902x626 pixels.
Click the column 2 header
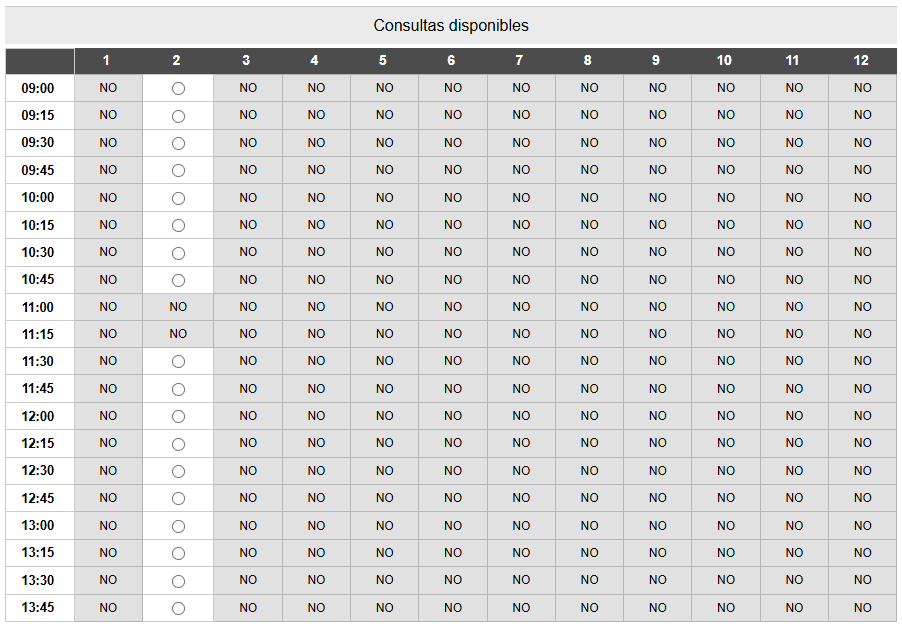point(176,61)
